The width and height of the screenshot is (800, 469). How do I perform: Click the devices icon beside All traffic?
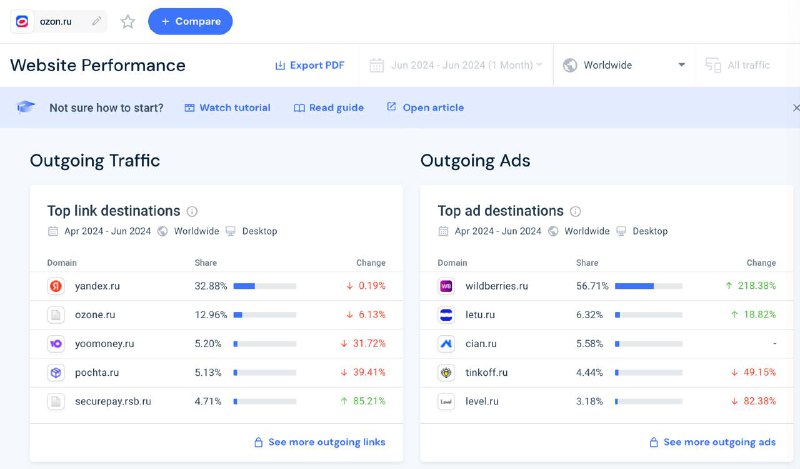click(713, 65)
